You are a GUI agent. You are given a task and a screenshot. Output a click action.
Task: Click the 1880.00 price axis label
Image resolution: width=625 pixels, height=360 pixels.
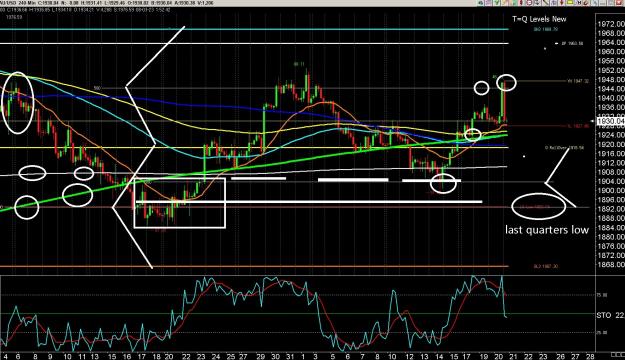pyautogui.click(x=611, y=236)
